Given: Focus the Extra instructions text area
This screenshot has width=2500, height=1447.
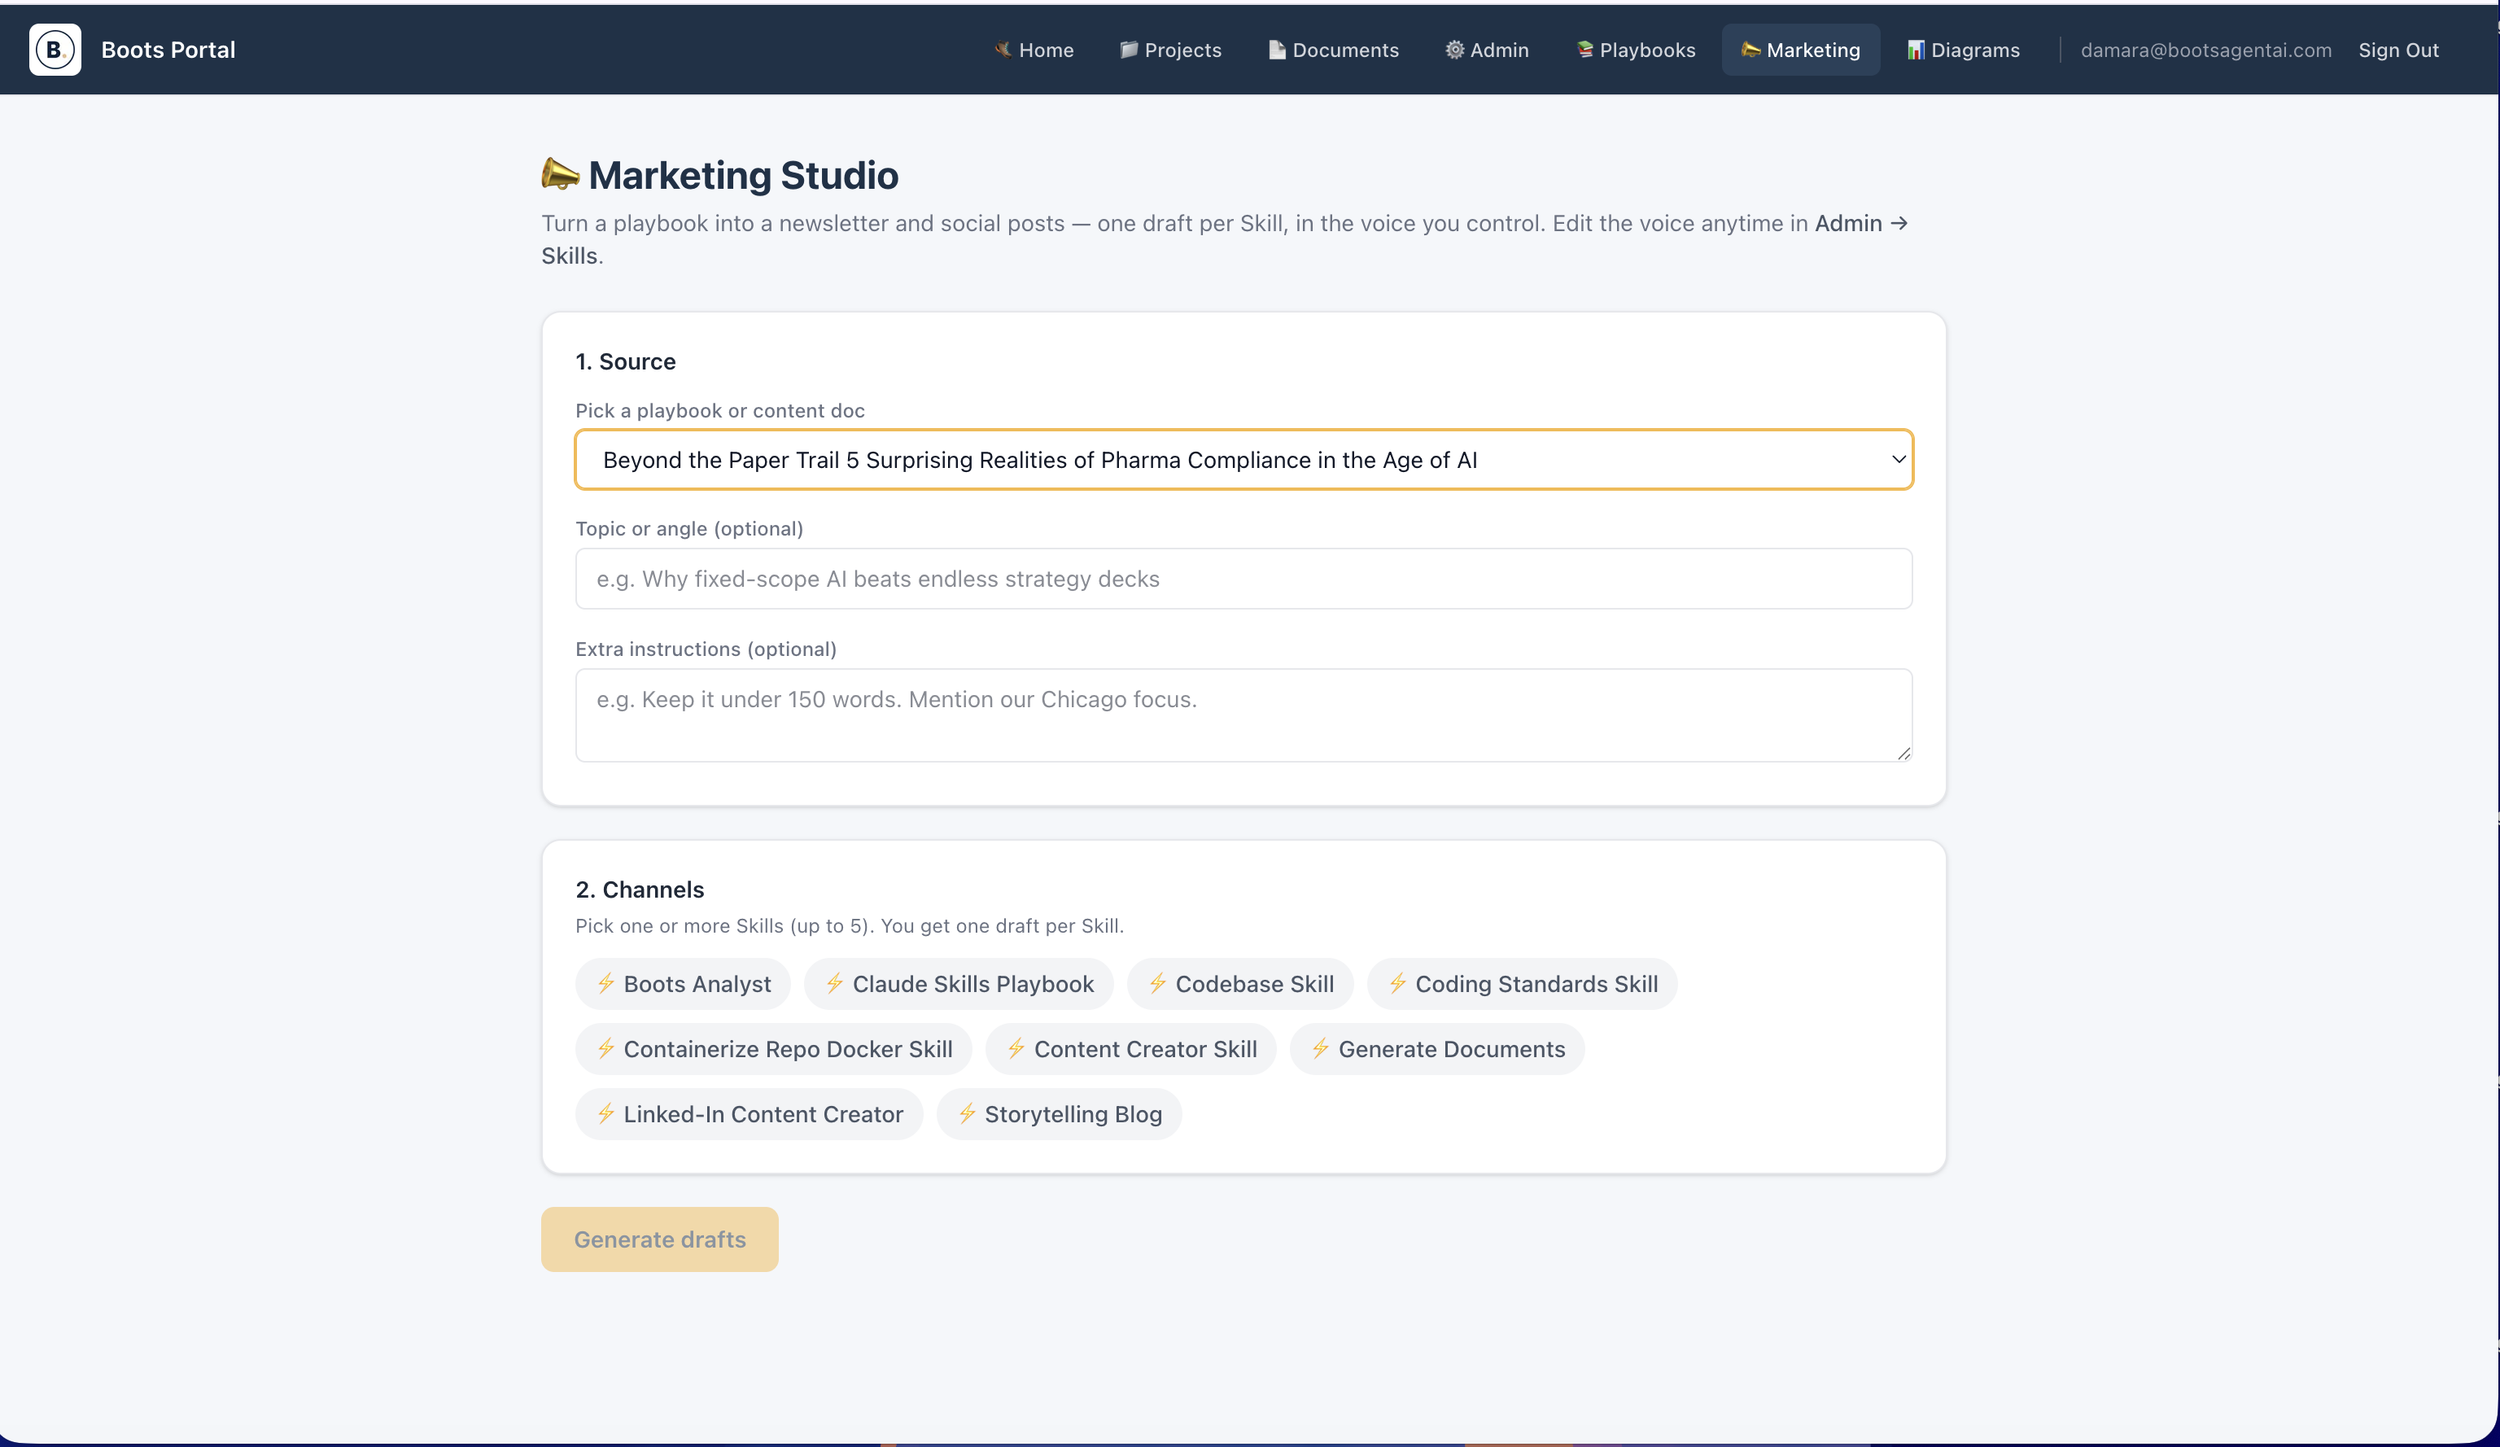Looking at the screenshot, I should [1244, 715].
